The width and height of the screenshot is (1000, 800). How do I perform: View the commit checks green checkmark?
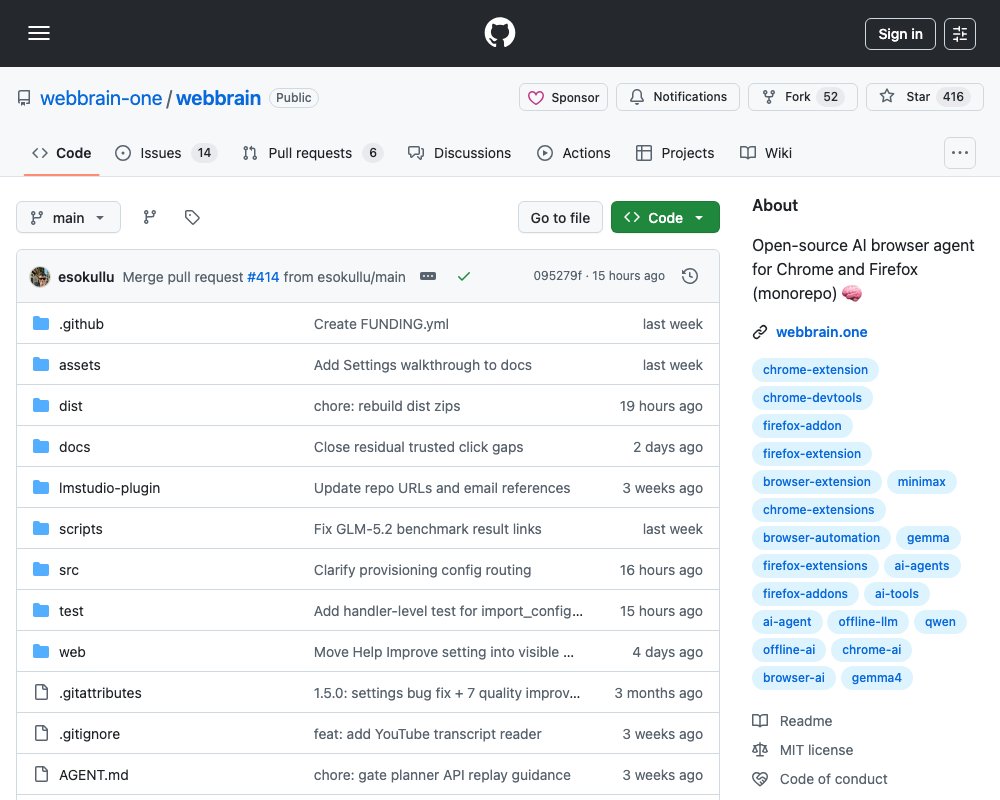click(464, 276)
